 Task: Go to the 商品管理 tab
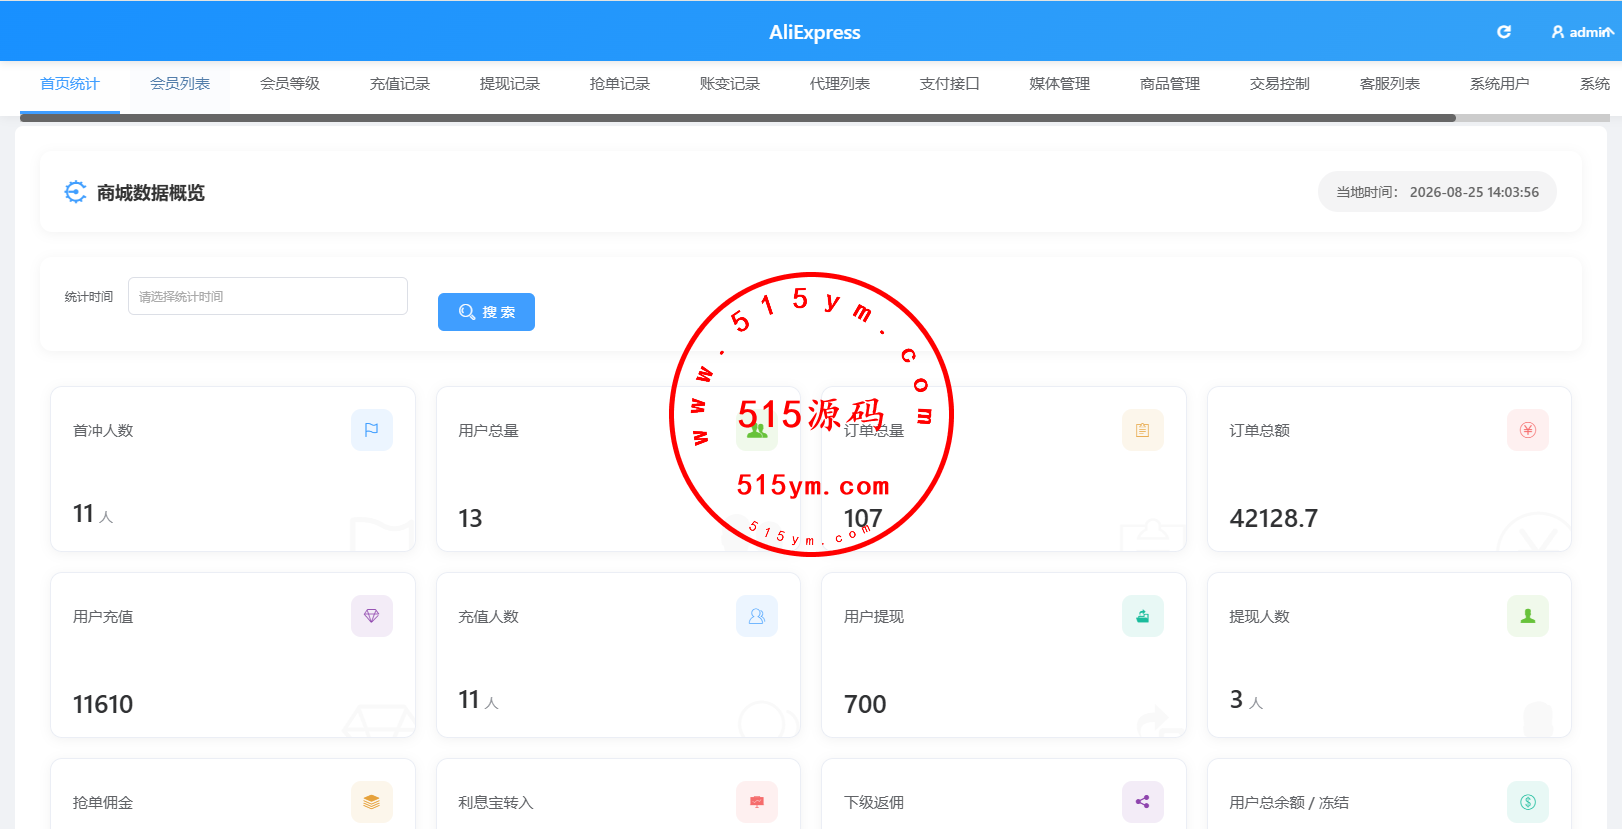[x=1170, y=84]
